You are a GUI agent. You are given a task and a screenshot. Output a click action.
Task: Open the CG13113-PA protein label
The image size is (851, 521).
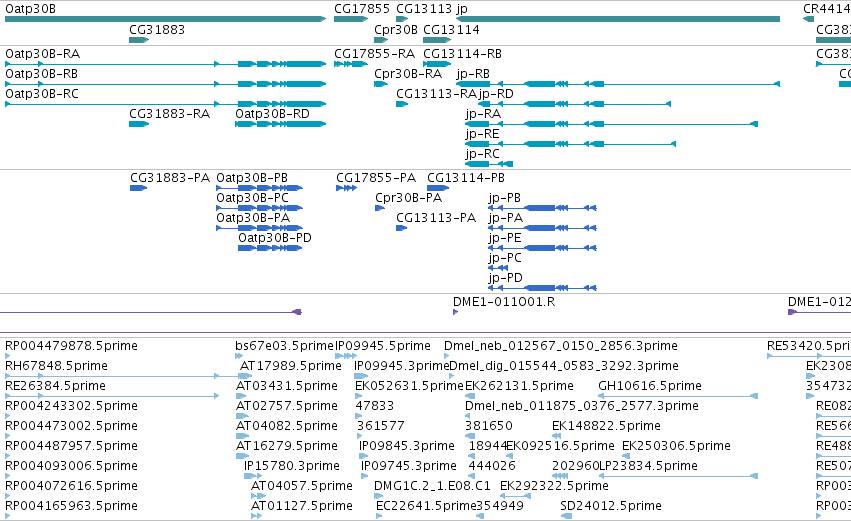(x=436, y=218)
